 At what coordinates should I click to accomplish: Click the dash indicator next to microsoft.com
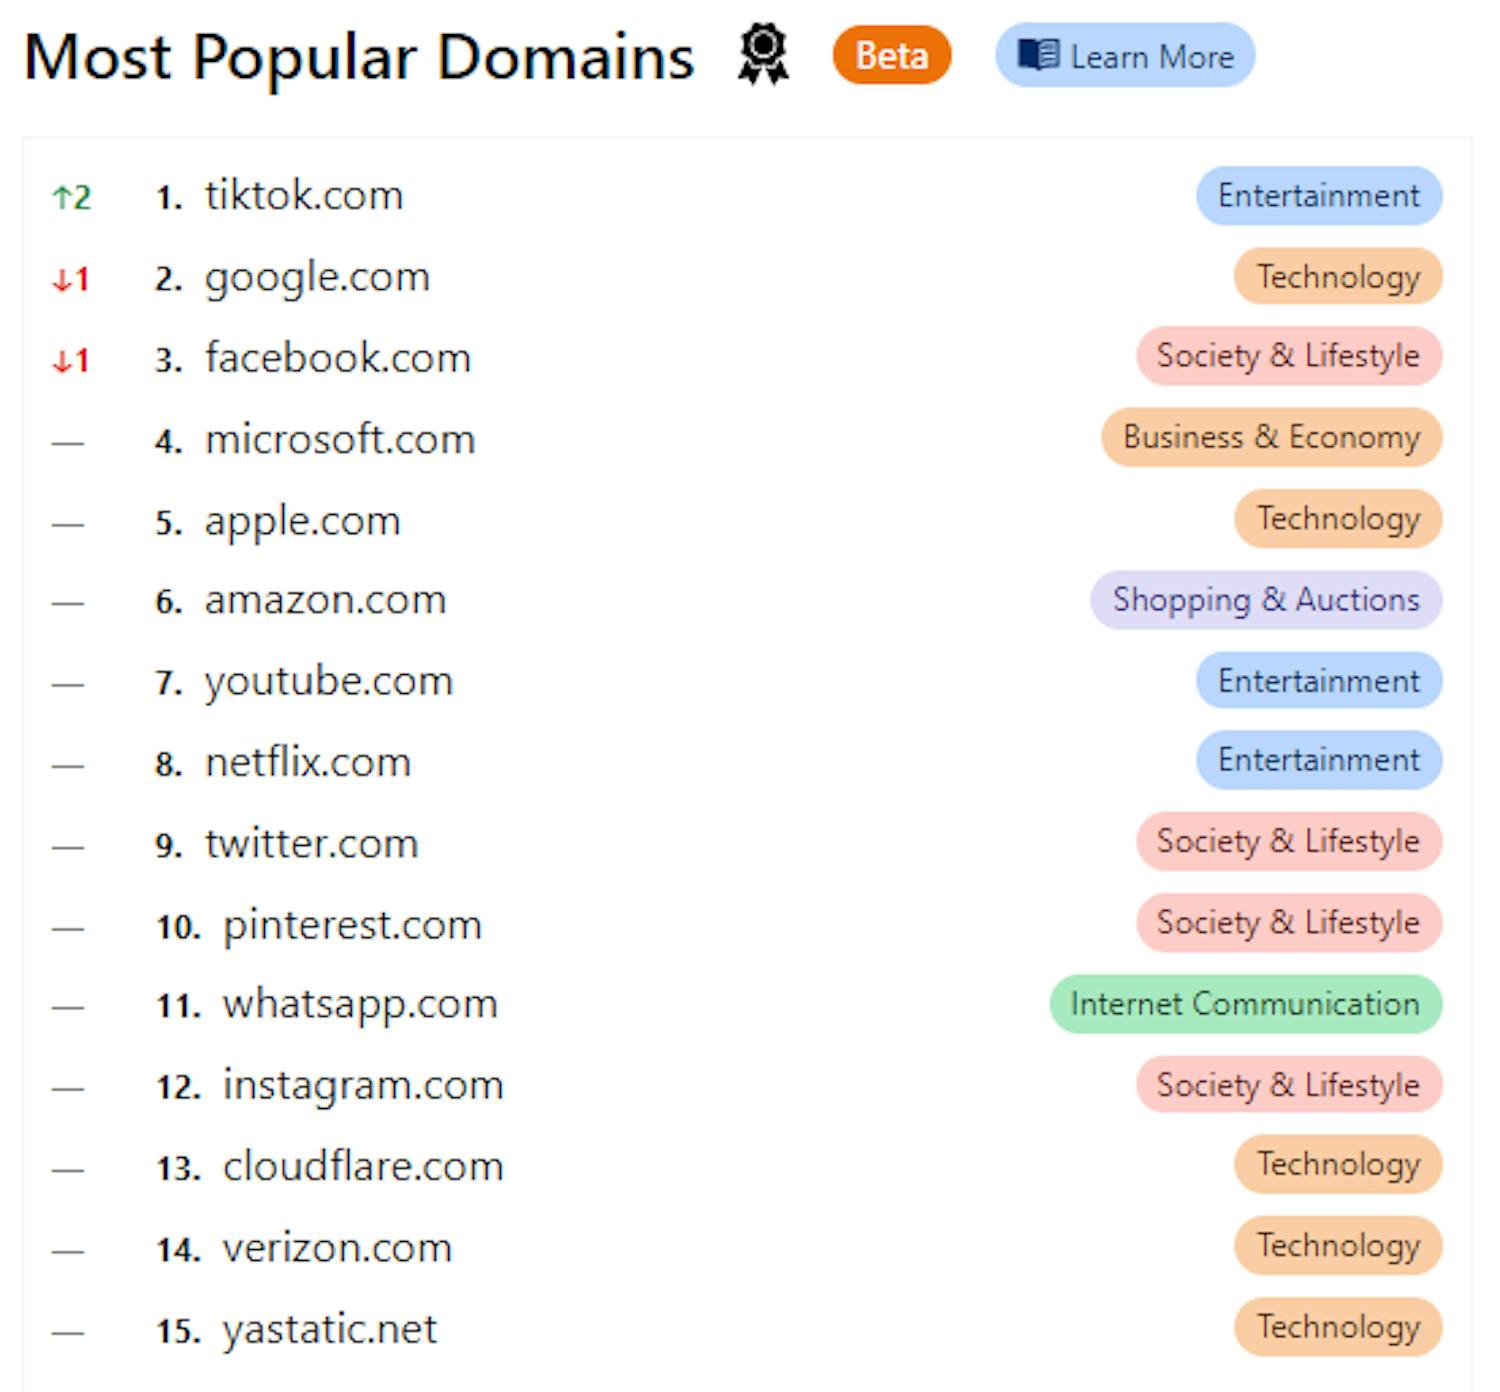[67, 440]
